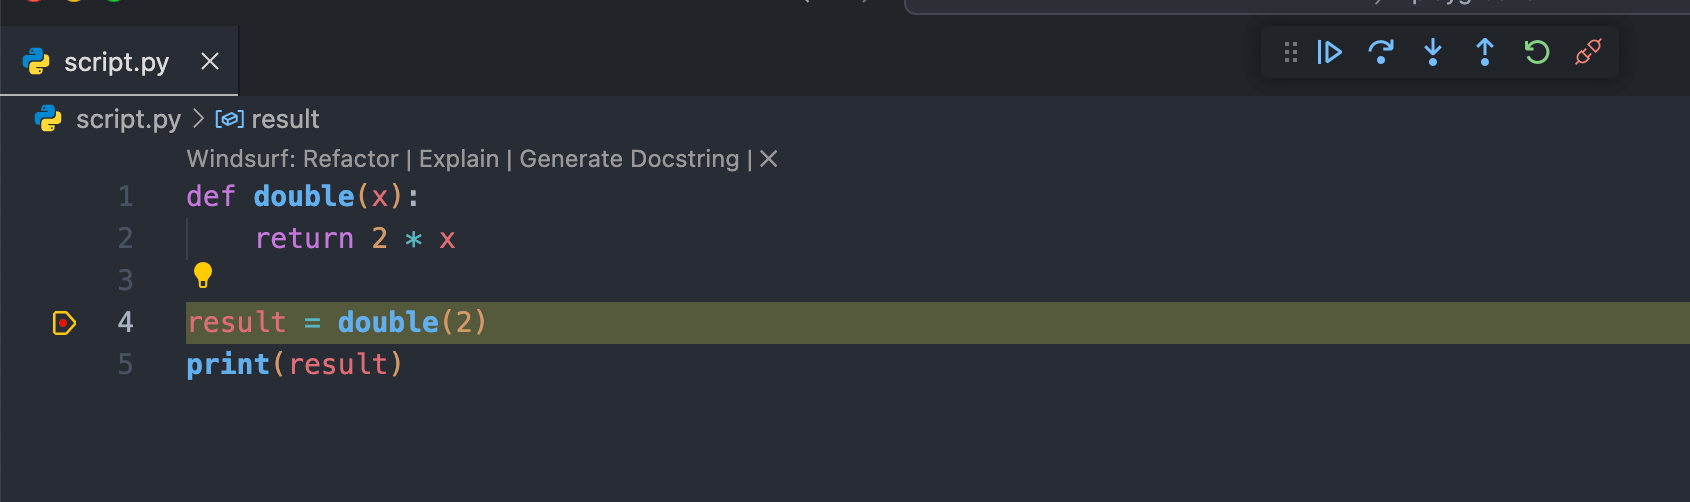Click the Step Into arrow icon
Image resolution: width=1690 pixels, height=502 pixels.
coord(1433,52)
